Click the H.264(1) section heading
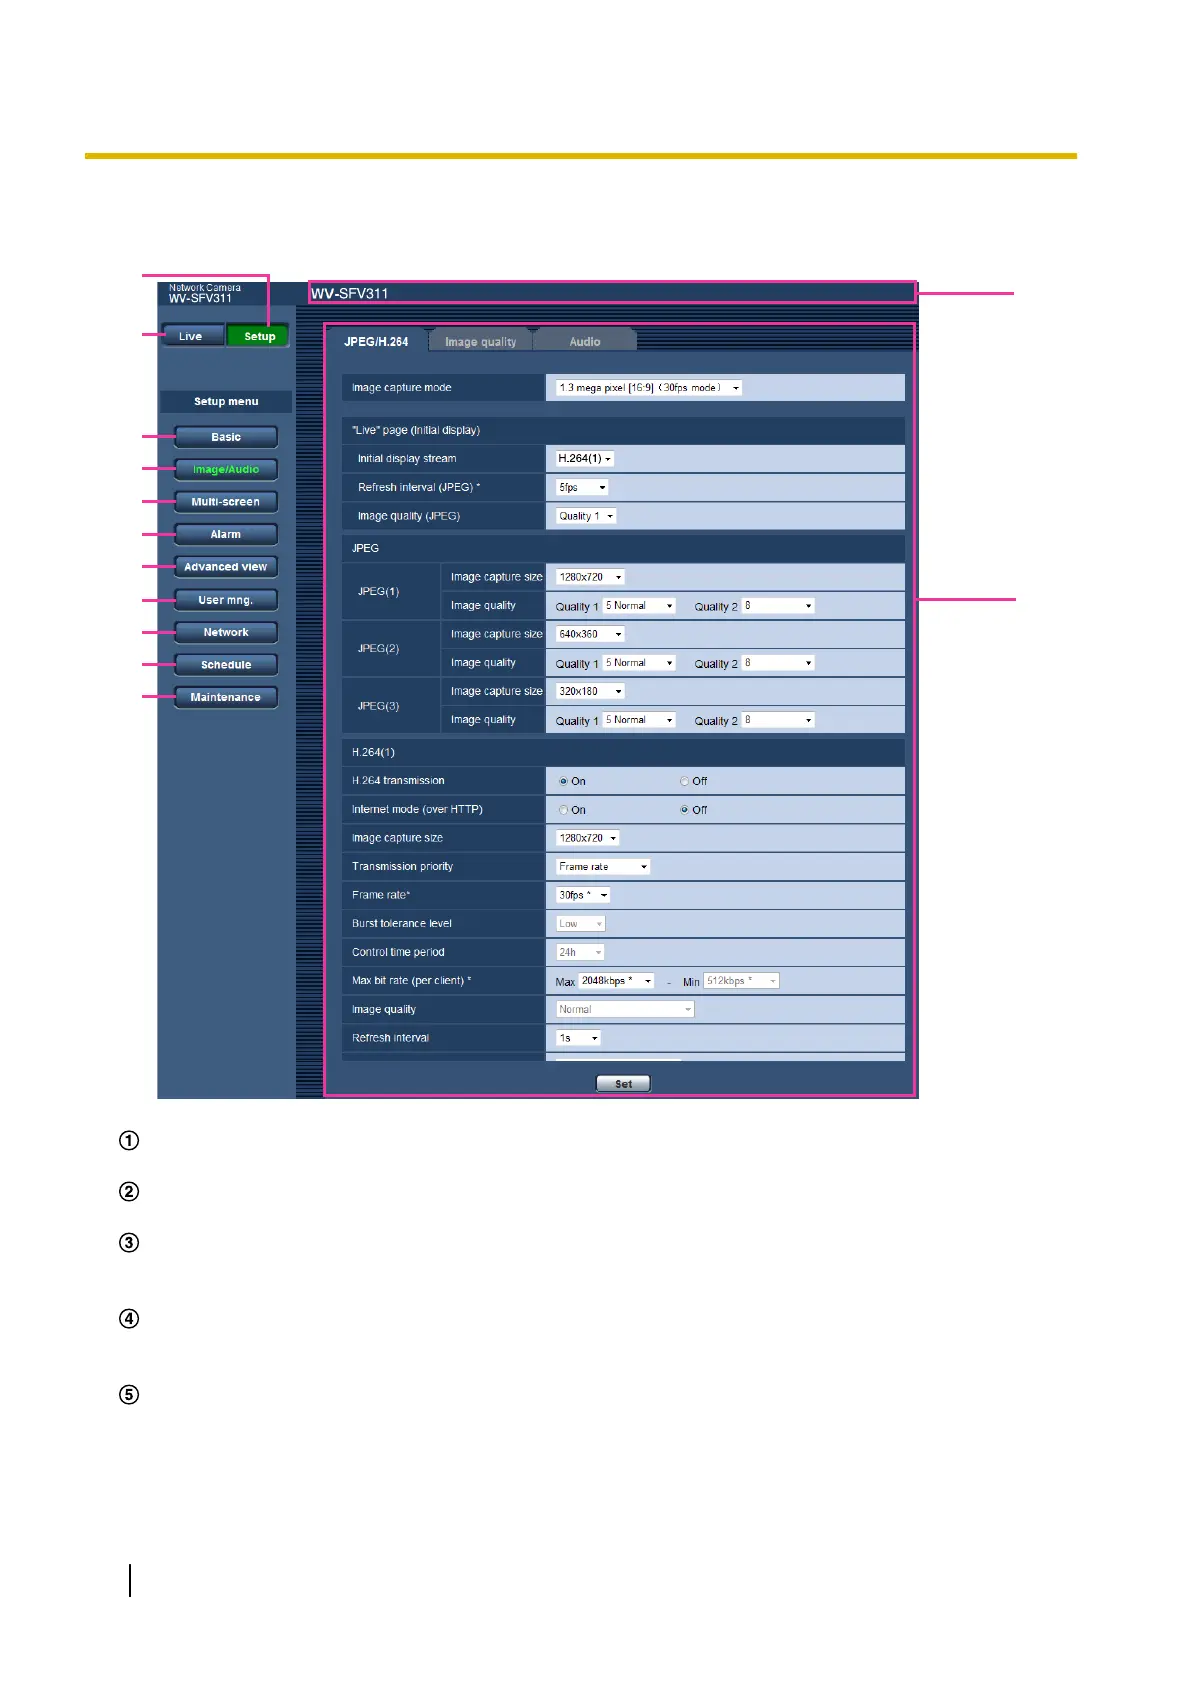1191x1684 pixels. [x=623, y=752]
